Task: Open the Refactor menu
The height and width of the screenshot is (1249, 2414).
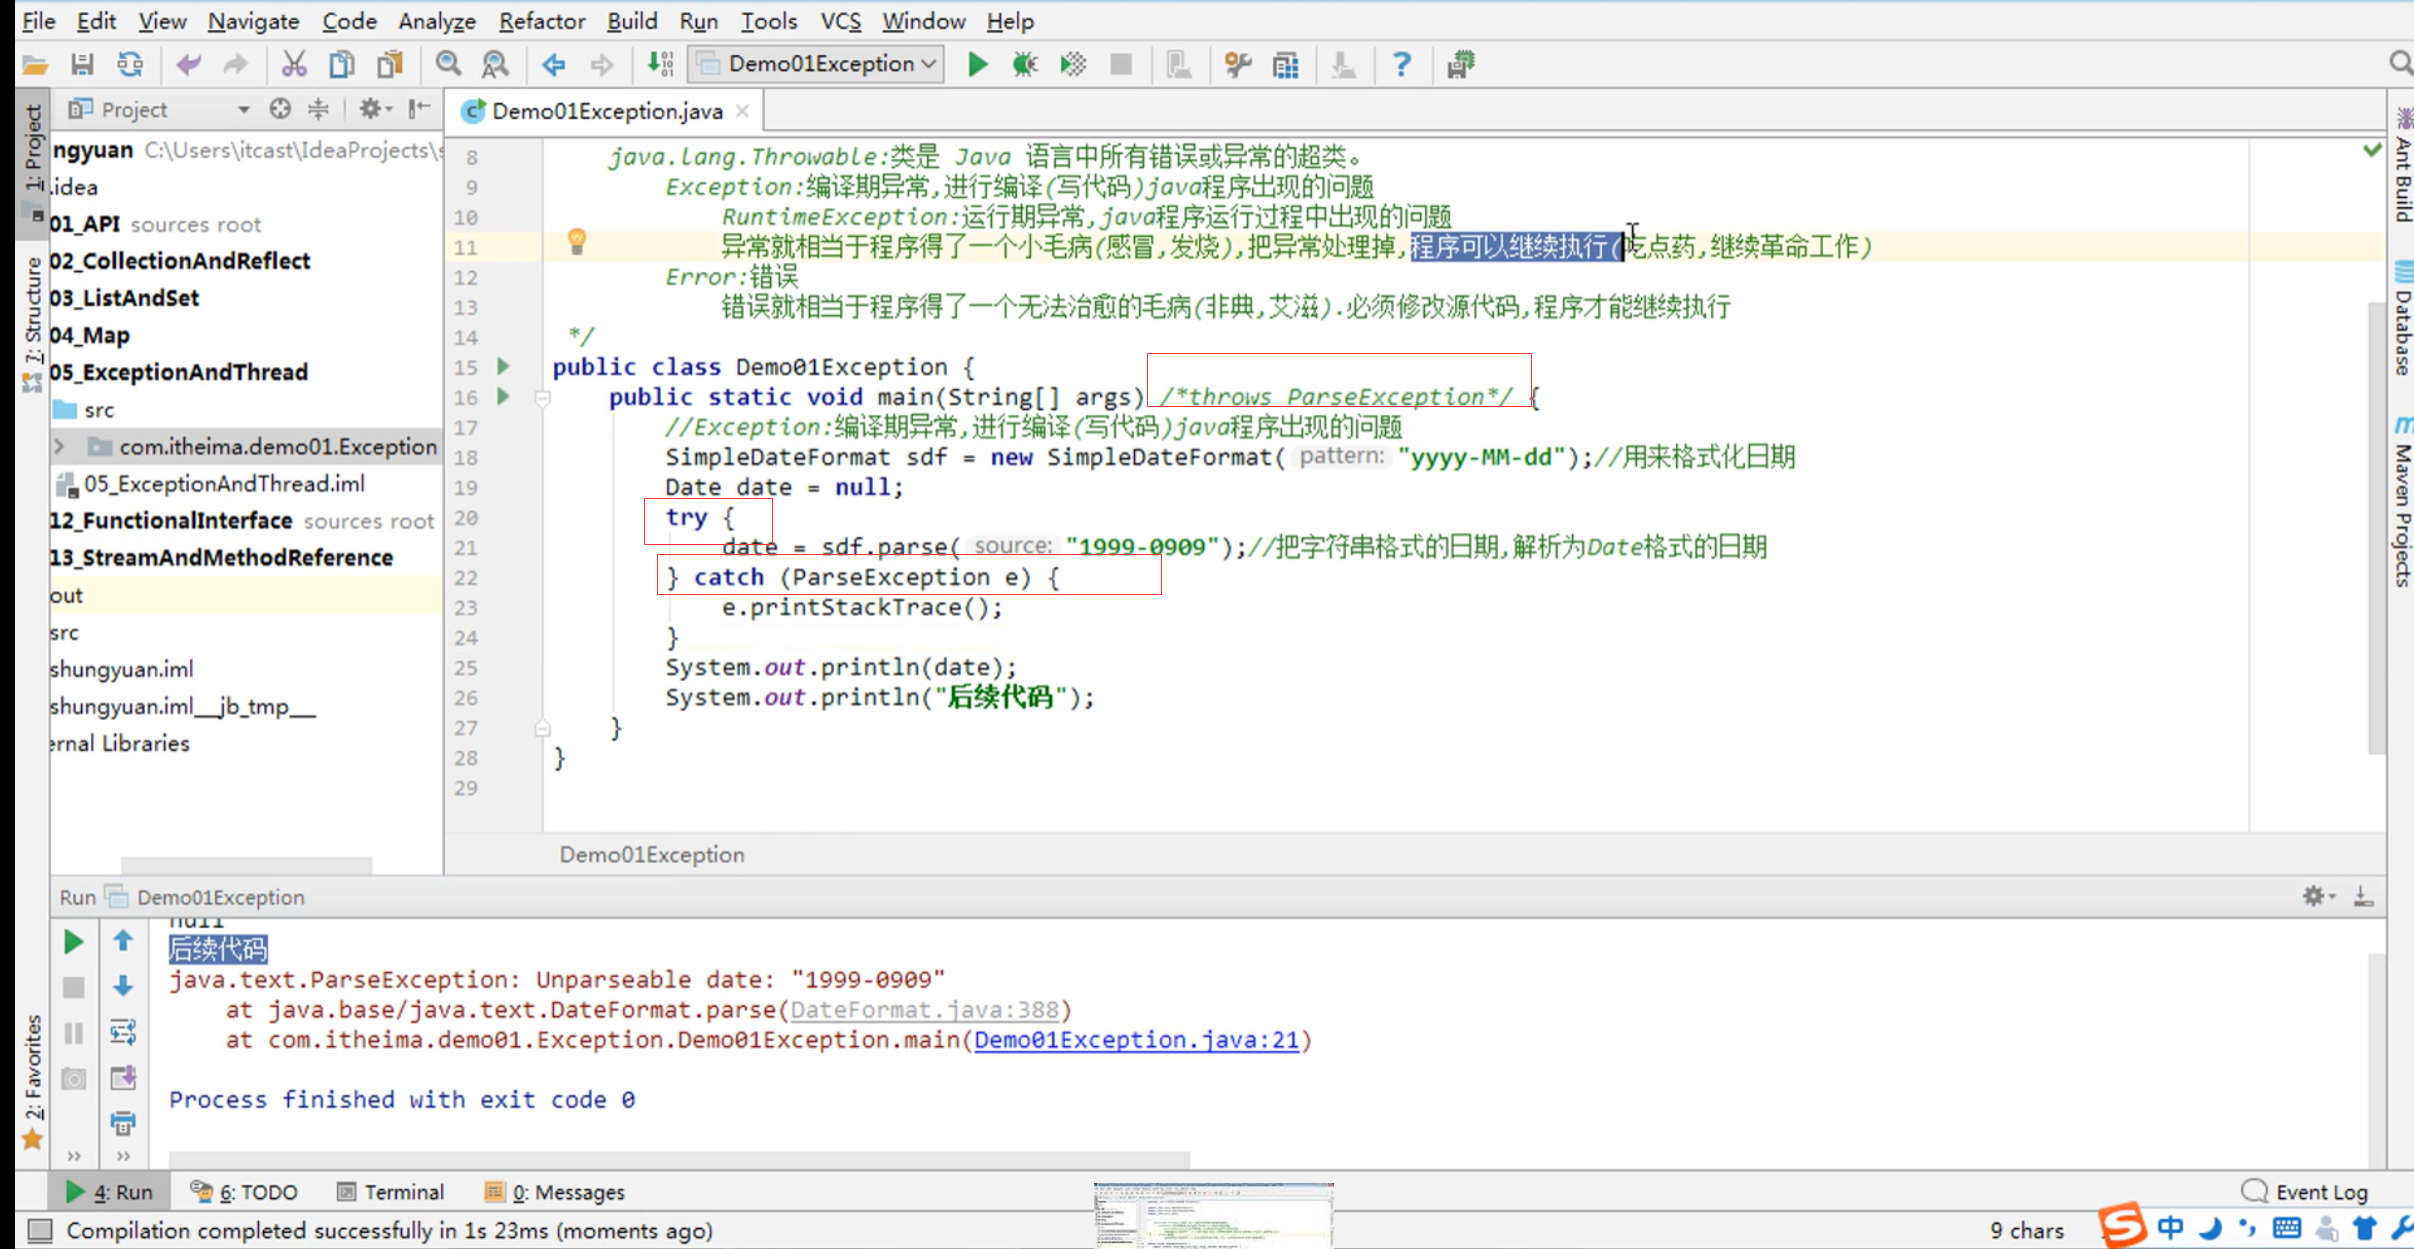Action: click(x=541, y=21)
